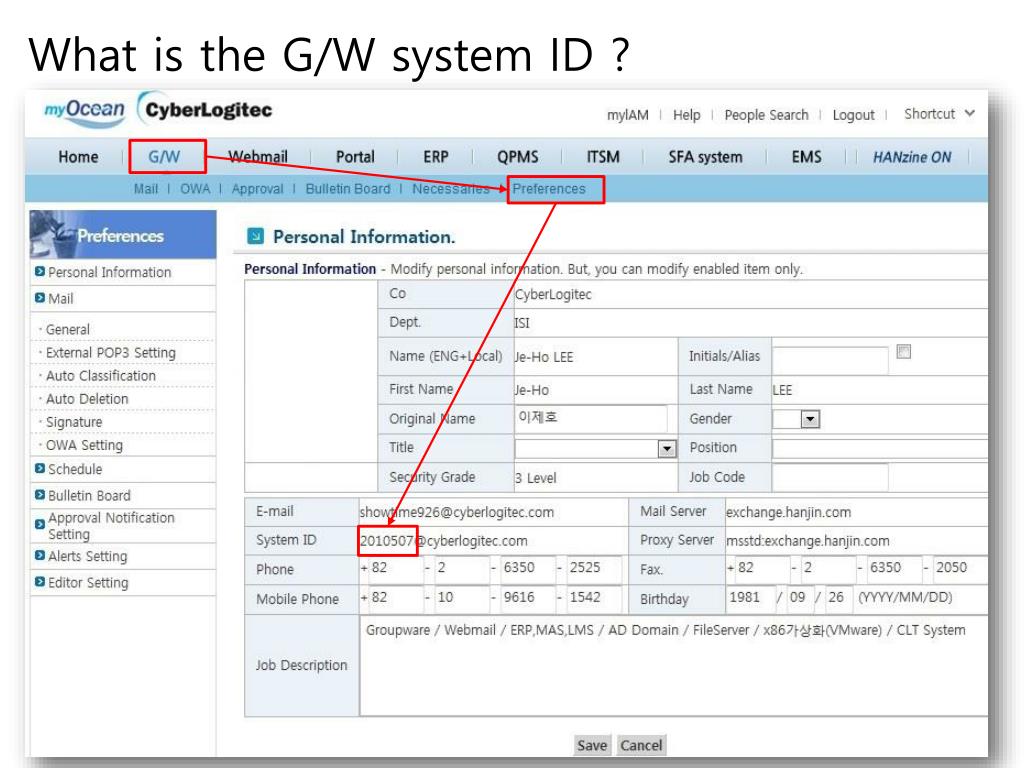Open the EMS menu
This screenshot has width=1024, height=768.
(x=807, y=157)
